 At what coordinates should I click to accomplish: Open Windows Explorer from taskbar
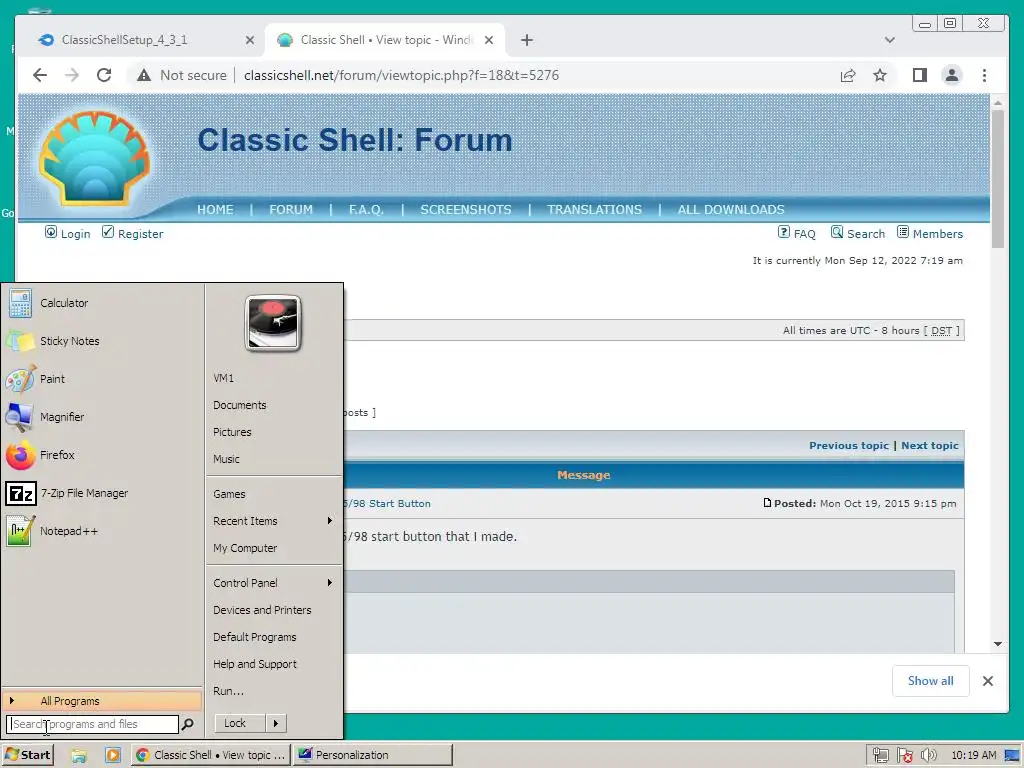click(x=79, y=755)
